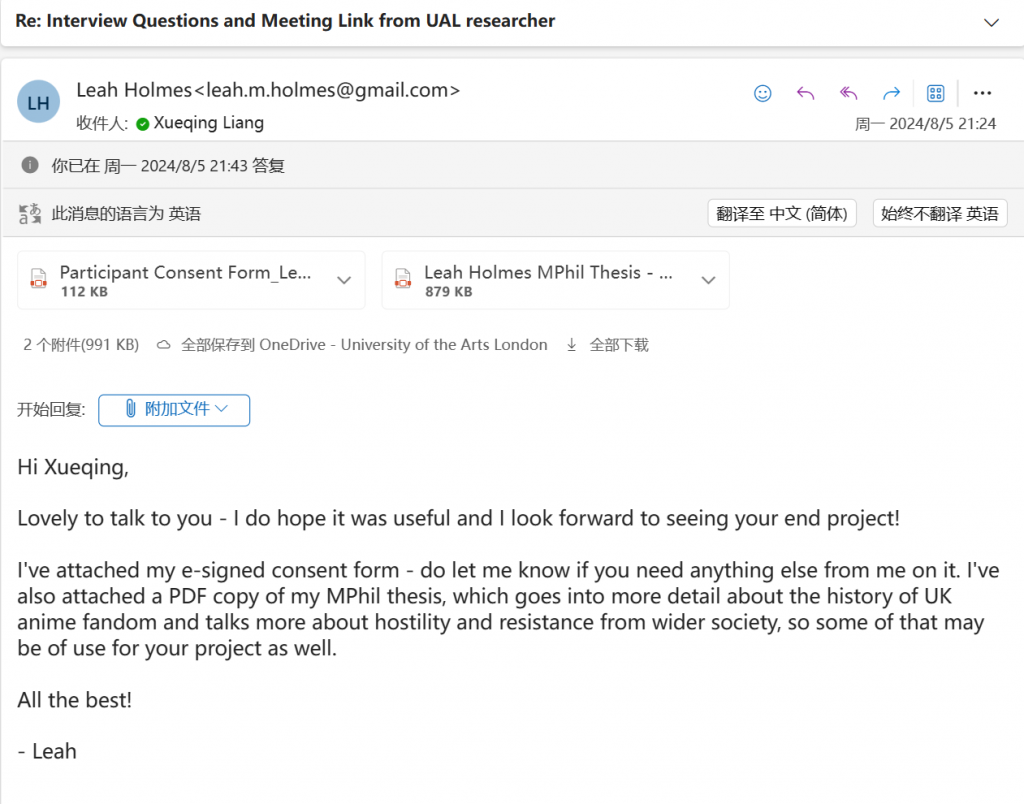Click the emoji reaction smiley icon
Image resolution: width=1024 pixels, height=804 pixels.
tap(762, 93)
